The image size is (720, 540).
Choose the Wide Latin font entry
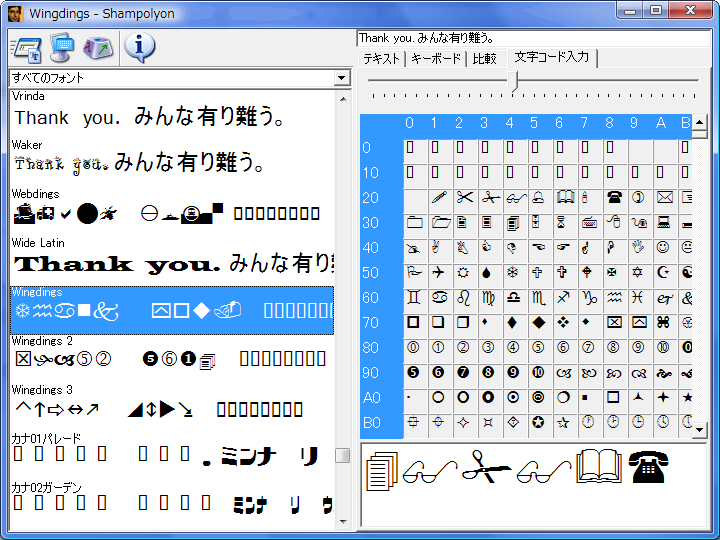(x=172, y=260)
